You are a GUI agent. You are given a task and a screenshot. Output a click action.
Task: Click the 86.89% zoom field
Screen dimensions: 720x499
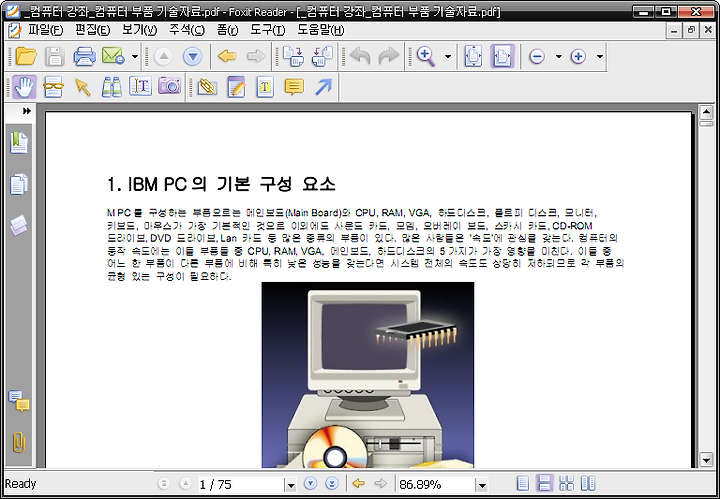437,484
